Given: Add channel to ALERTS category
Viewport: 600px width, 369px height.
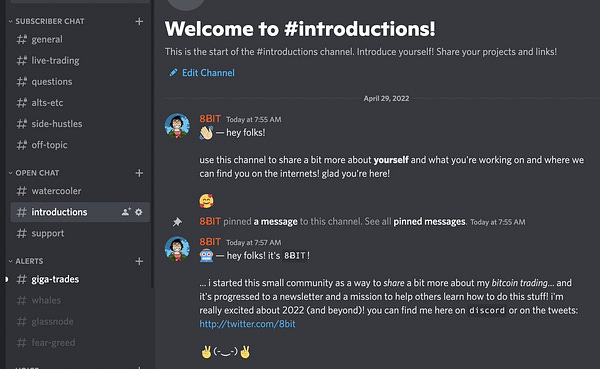Looking at the screenshot, I should click(139, 261).
